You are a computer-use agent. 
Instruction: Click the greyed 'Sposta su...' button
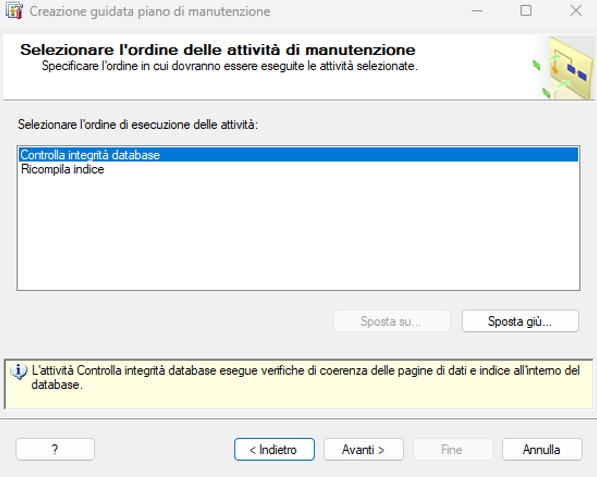(x=392, y=321)
